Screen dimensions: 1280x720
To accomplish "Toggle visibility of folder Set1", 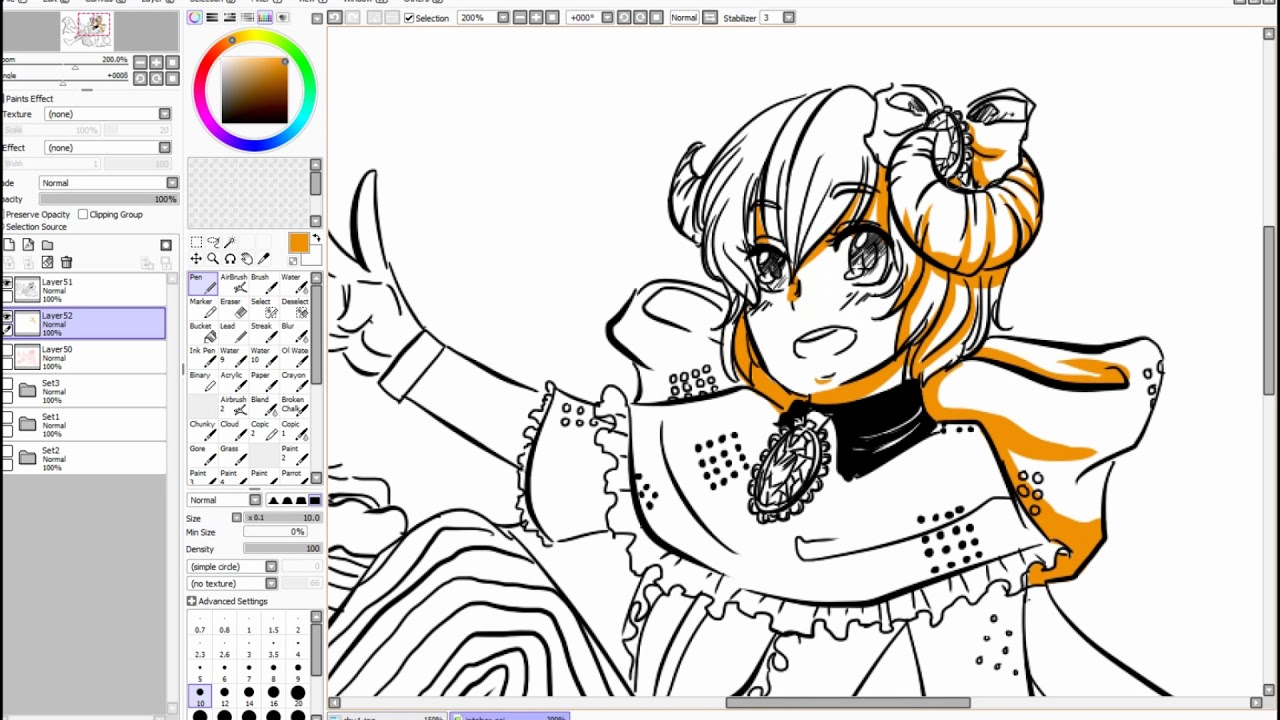I will (x=7, y=419).
